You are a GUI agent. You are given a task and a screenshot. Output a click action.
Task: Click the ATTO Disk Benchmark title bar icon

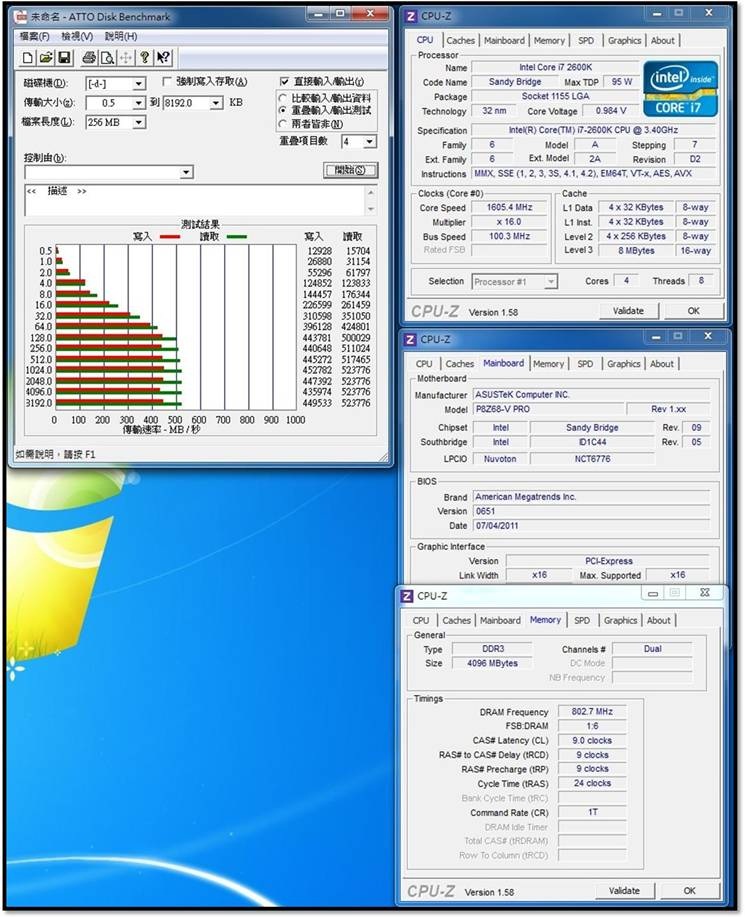pyautogui.click(x=21, y=16)
